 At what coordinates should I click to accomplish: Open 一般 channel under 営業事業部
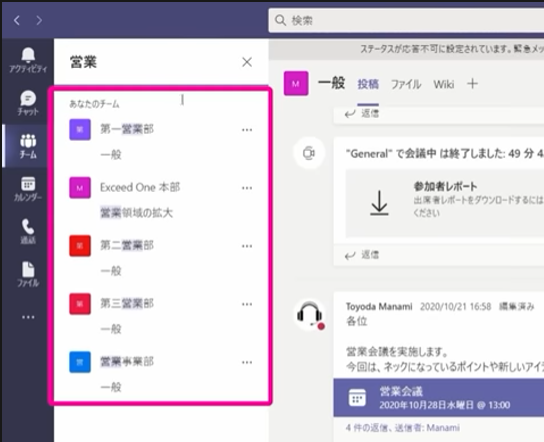pos(111,387)
